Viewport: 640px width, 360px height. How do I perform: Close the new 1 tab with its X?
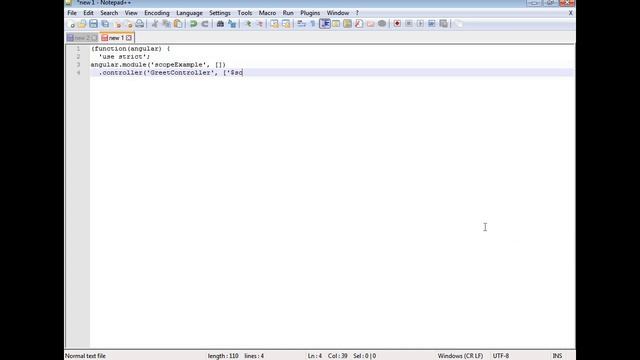coord(129,38)
